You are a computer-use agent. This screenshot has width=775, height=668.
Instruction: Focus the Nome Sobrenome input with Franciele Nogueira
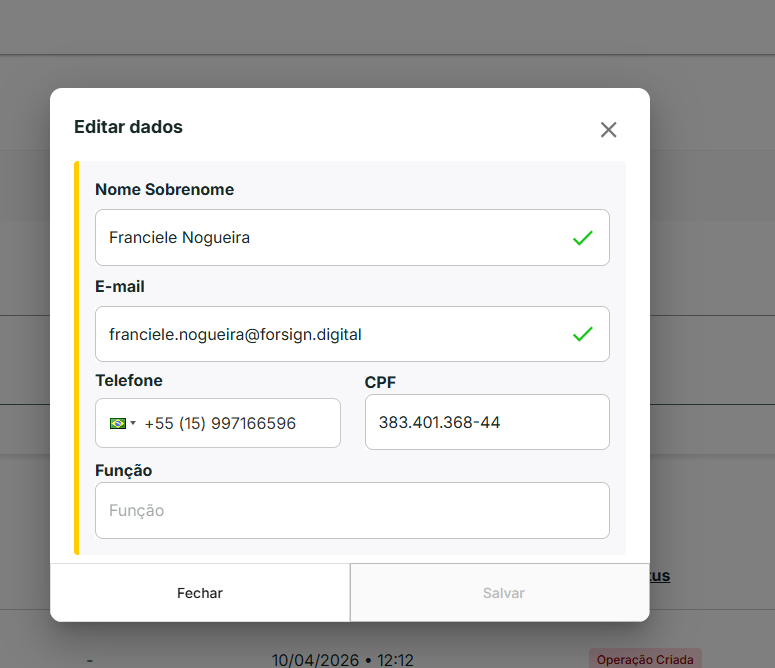click(330, 238)
